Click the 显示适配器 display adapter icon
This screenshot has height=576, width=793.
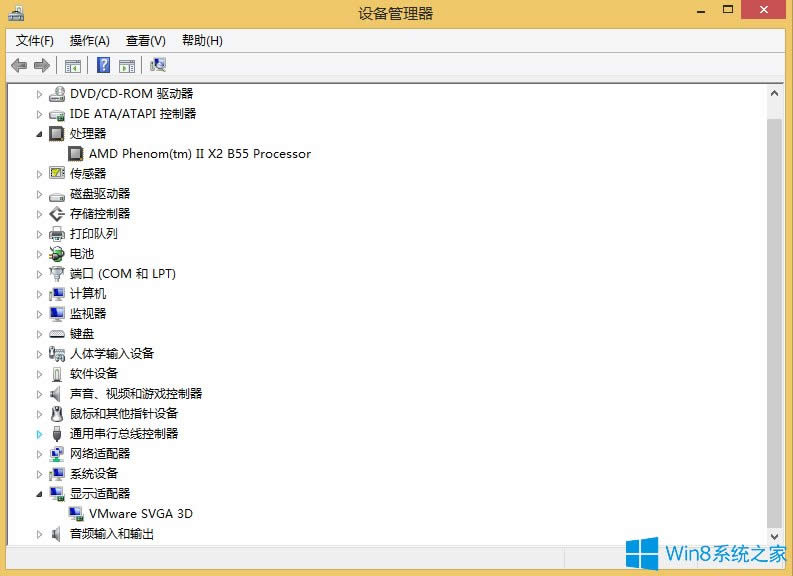pyautogui.click(x=57, y=494)
